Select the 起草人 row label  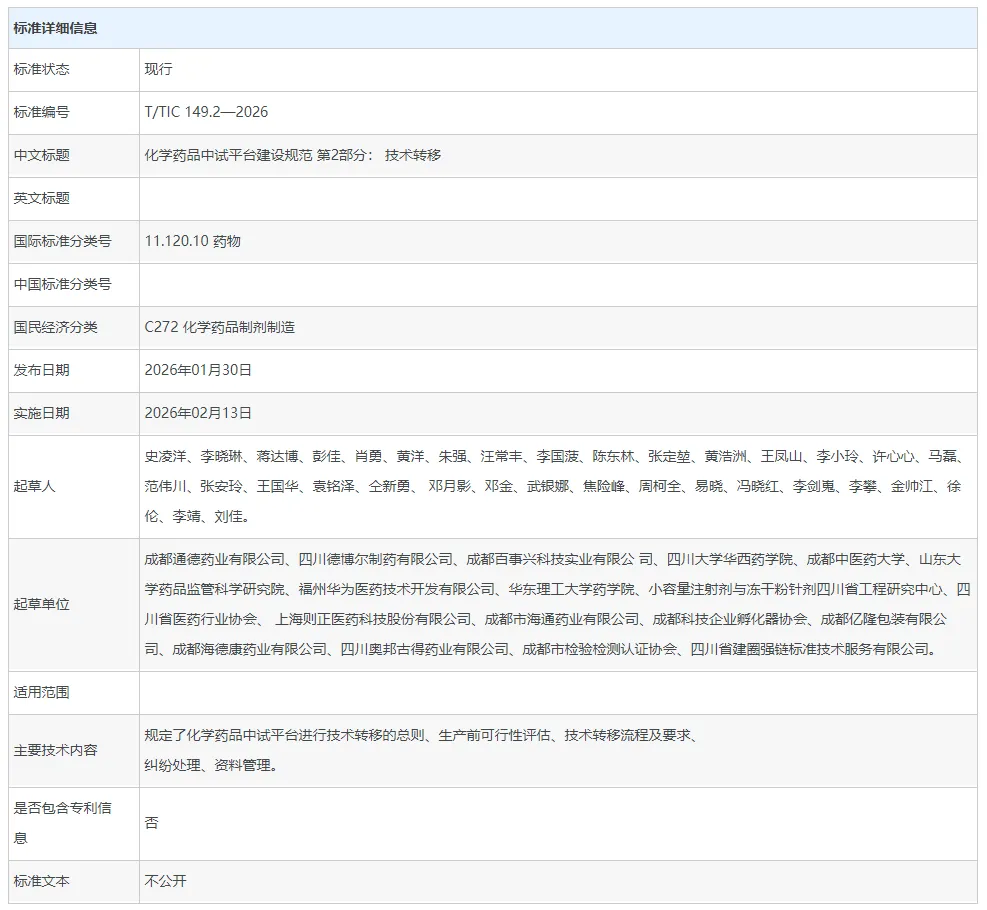pyautogui.click(x=35, y=487)
